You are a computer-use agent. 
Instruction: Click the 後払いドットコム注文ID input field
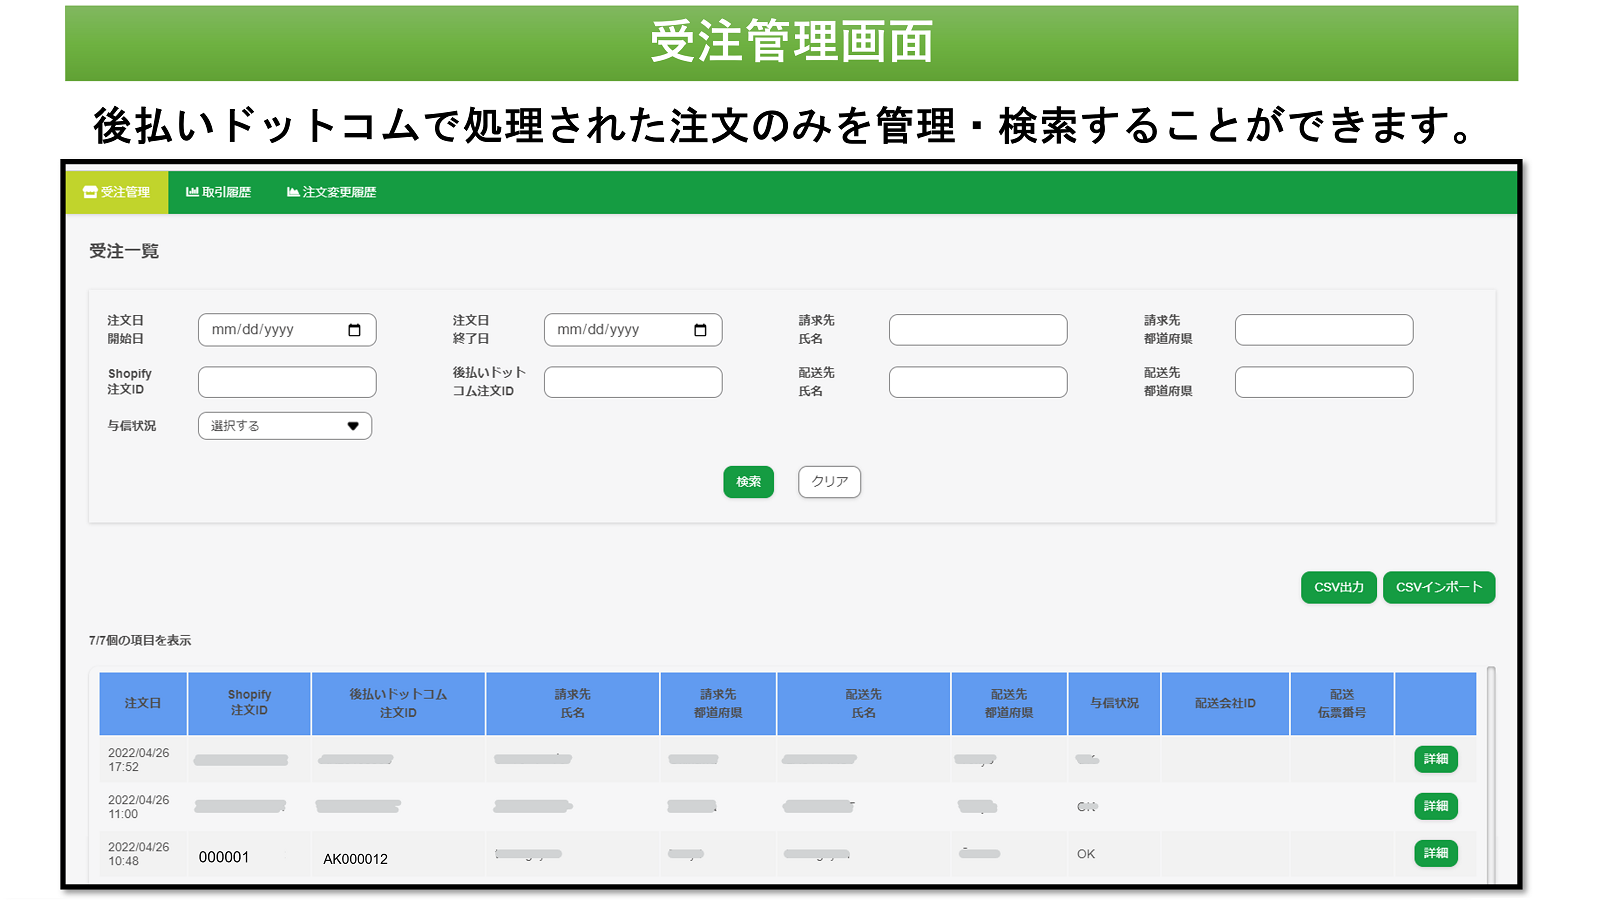point(633,382)
